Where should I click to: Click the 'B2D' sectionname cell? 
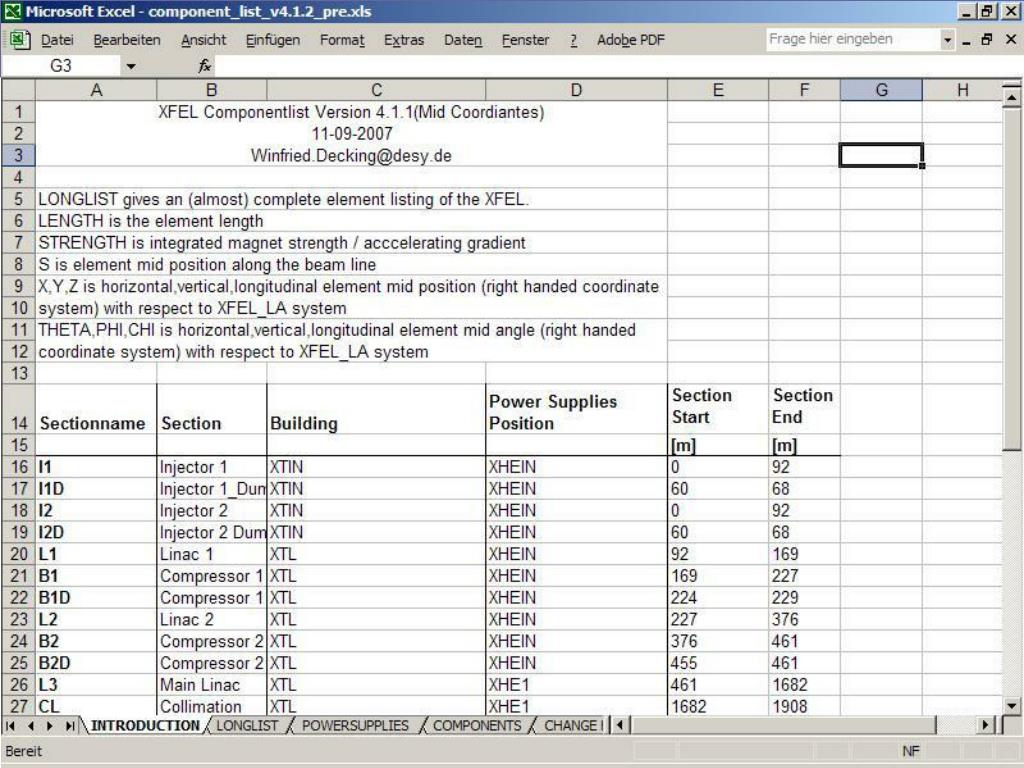96,663
